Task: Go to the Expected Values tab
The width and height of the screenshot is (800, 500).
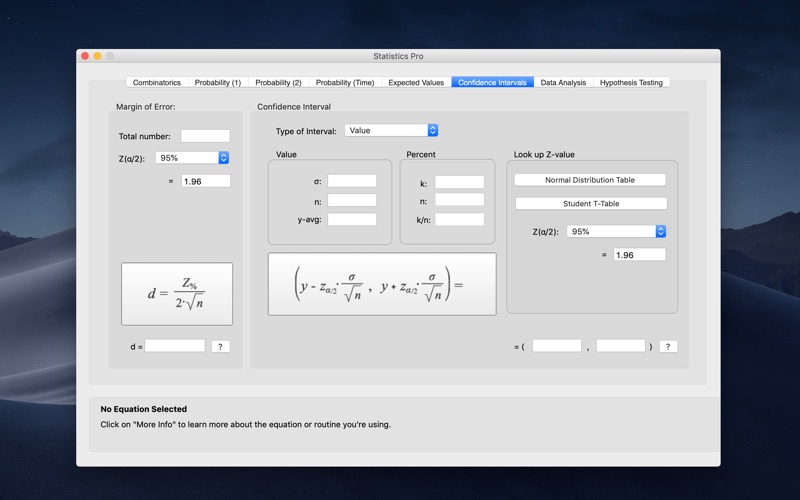Action: (x=416, y=82)
